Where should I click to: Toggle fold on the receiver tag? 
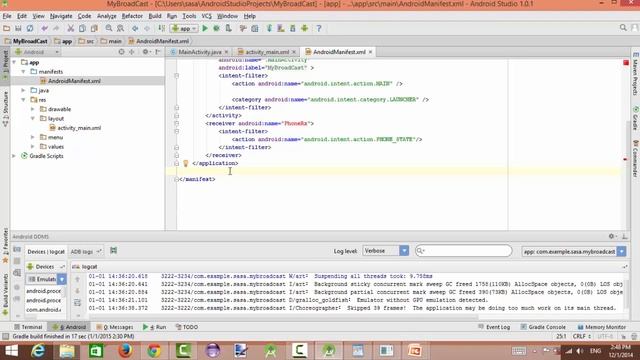click(x=176, y=123)
